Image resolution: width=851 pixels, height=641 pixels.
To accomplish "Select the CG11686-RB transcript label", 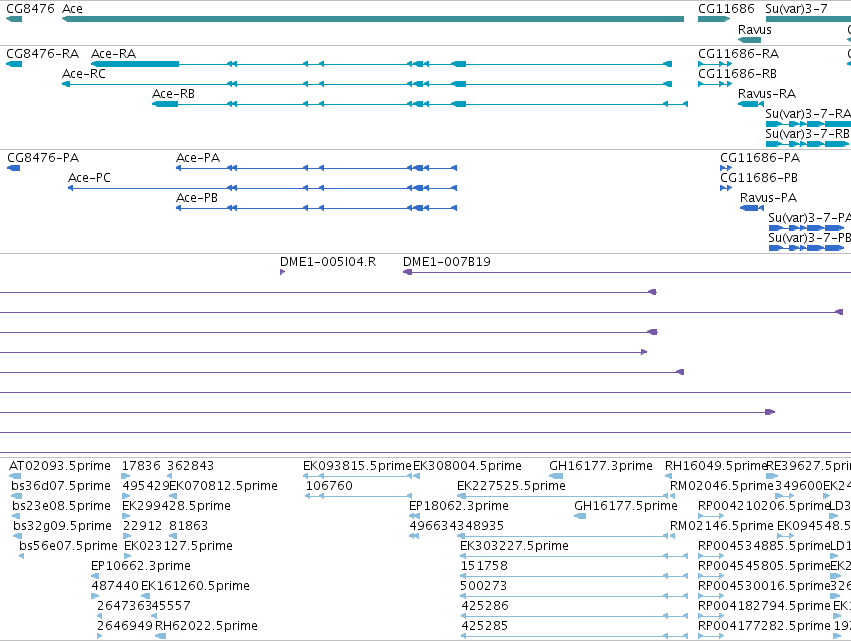I will coord(737,74).
